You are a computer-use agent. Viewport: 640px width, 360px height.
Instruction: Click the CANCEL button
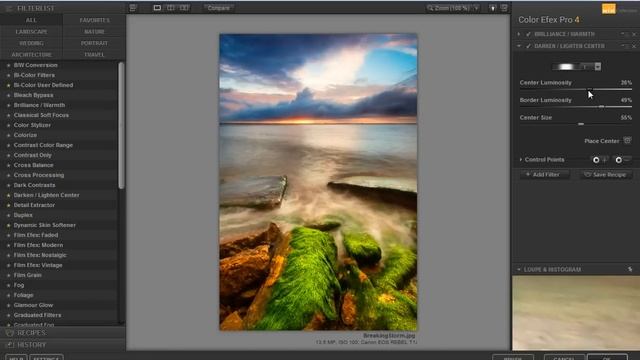(x=564, y=358)
